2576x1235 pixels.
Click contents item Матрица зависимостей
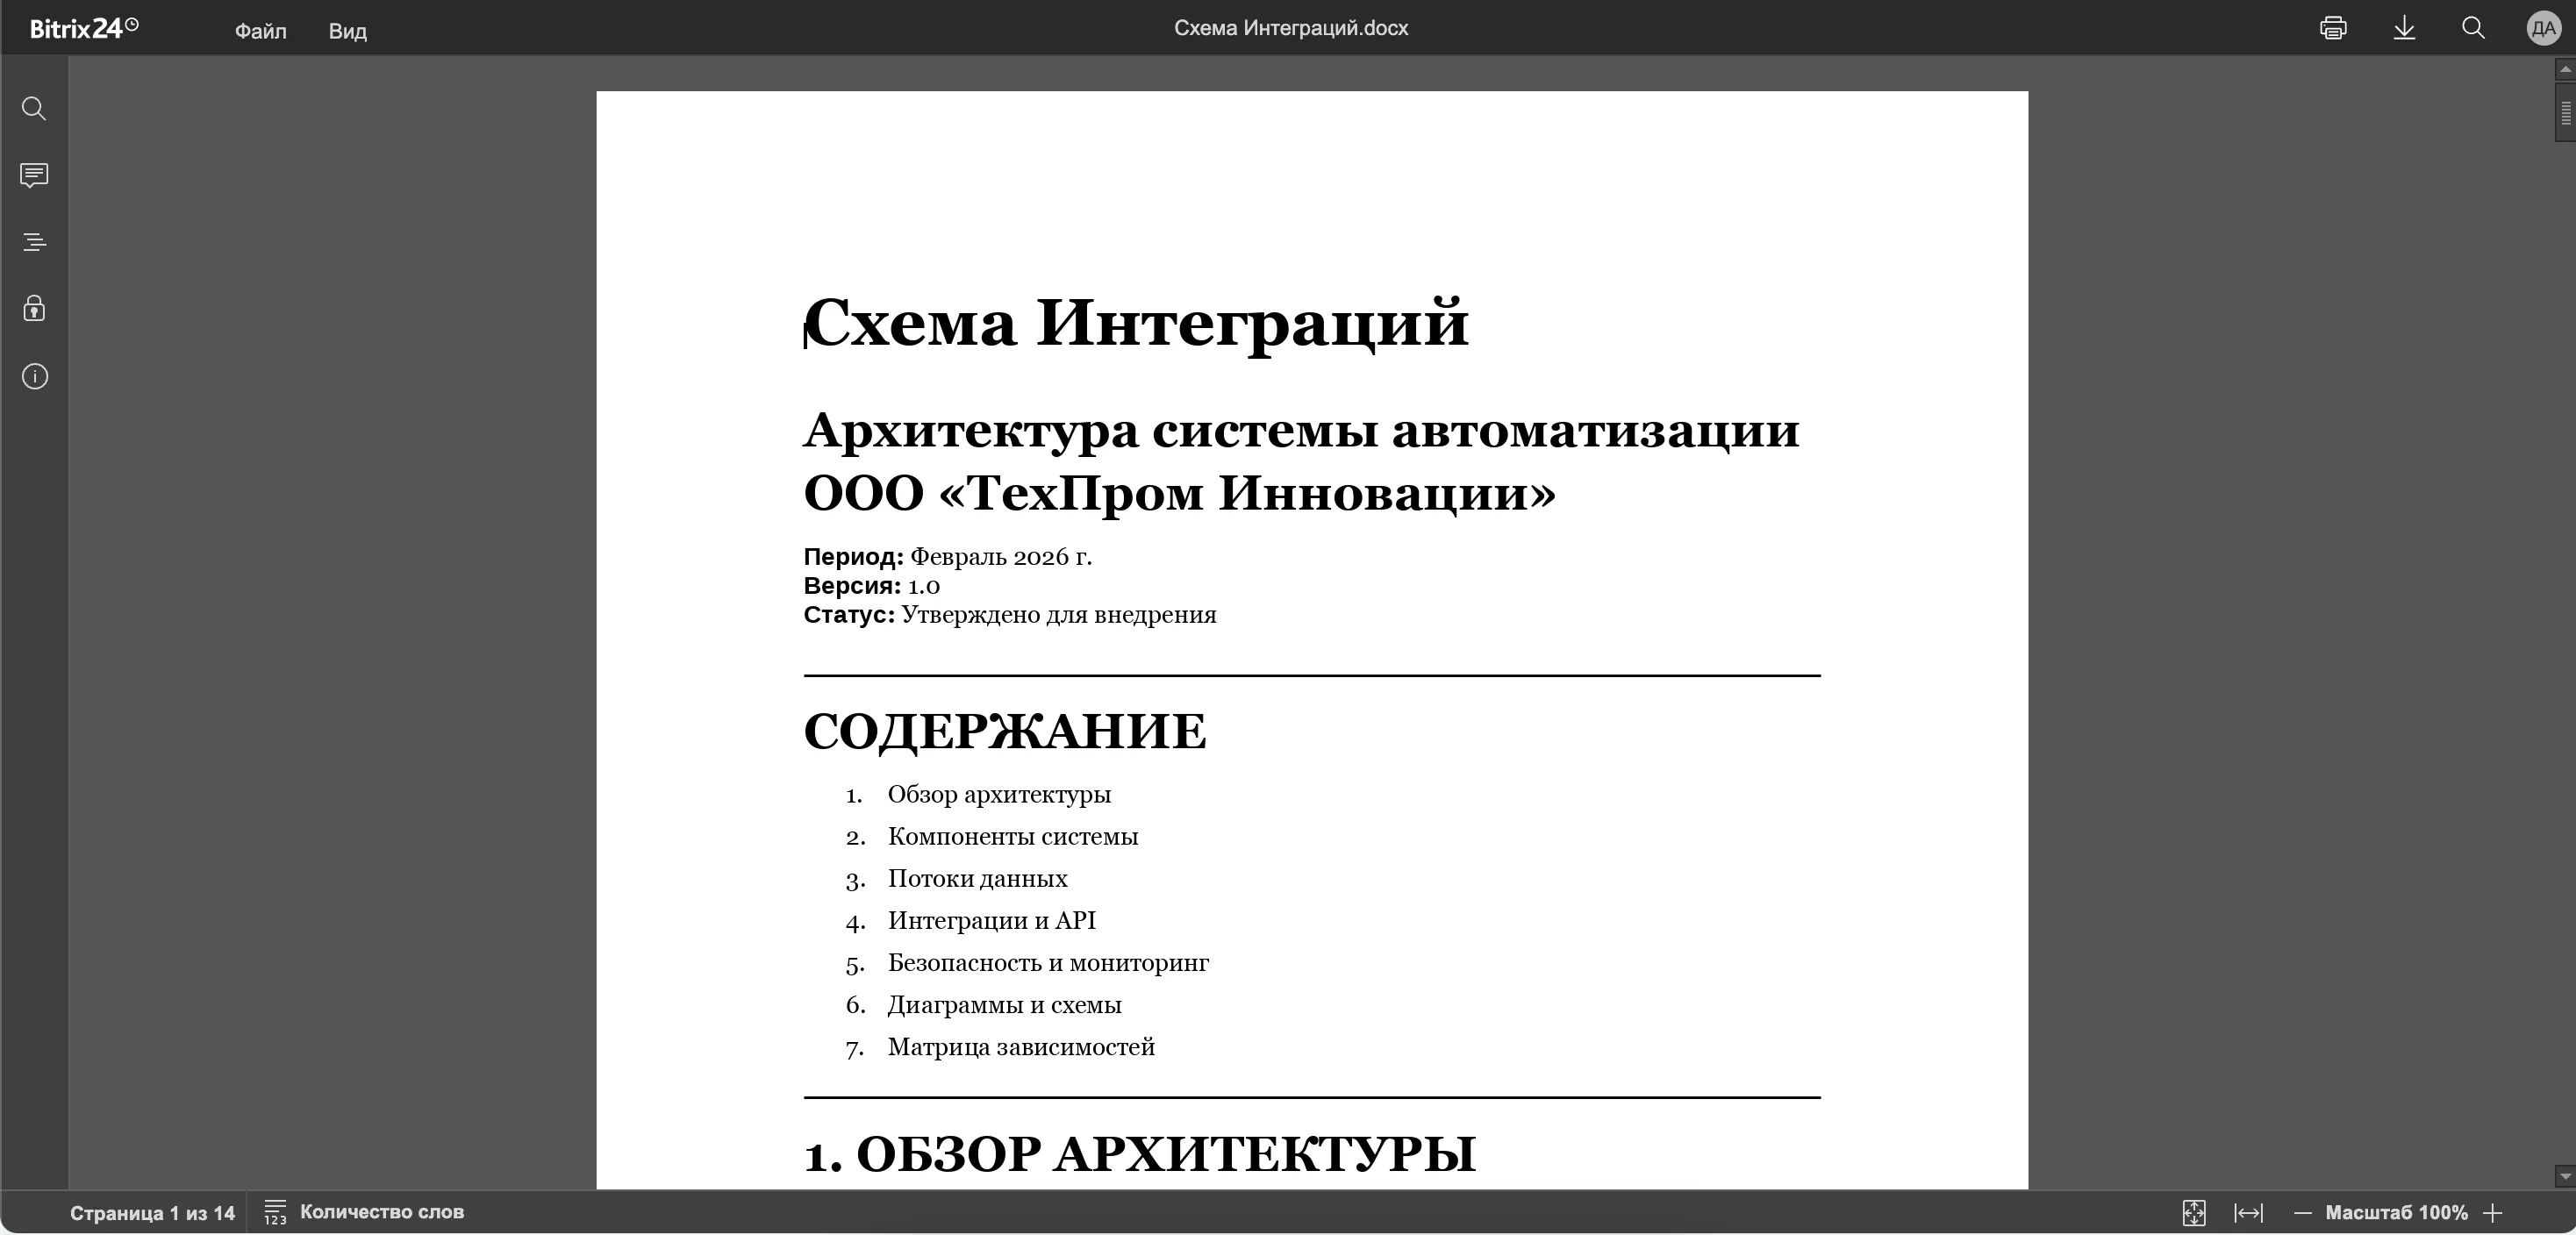[x=1021, y=1046]
